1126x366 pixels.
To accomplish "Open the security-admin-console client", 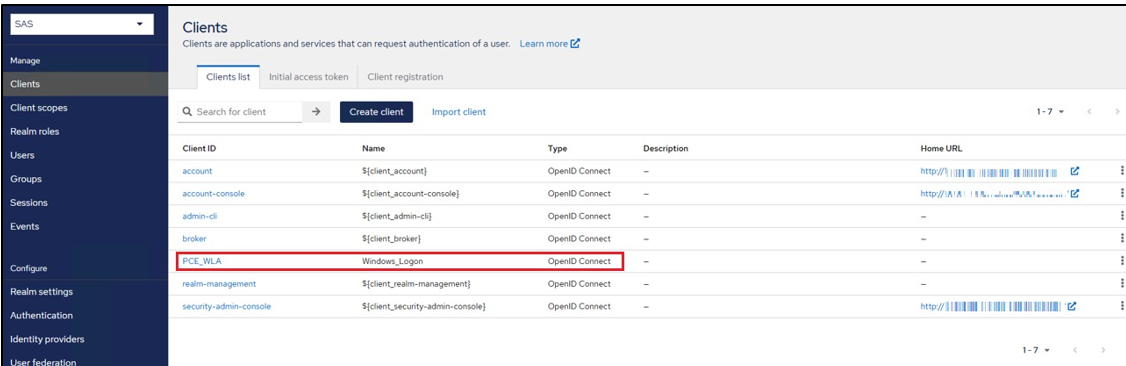I will click(x=227, y=306).
